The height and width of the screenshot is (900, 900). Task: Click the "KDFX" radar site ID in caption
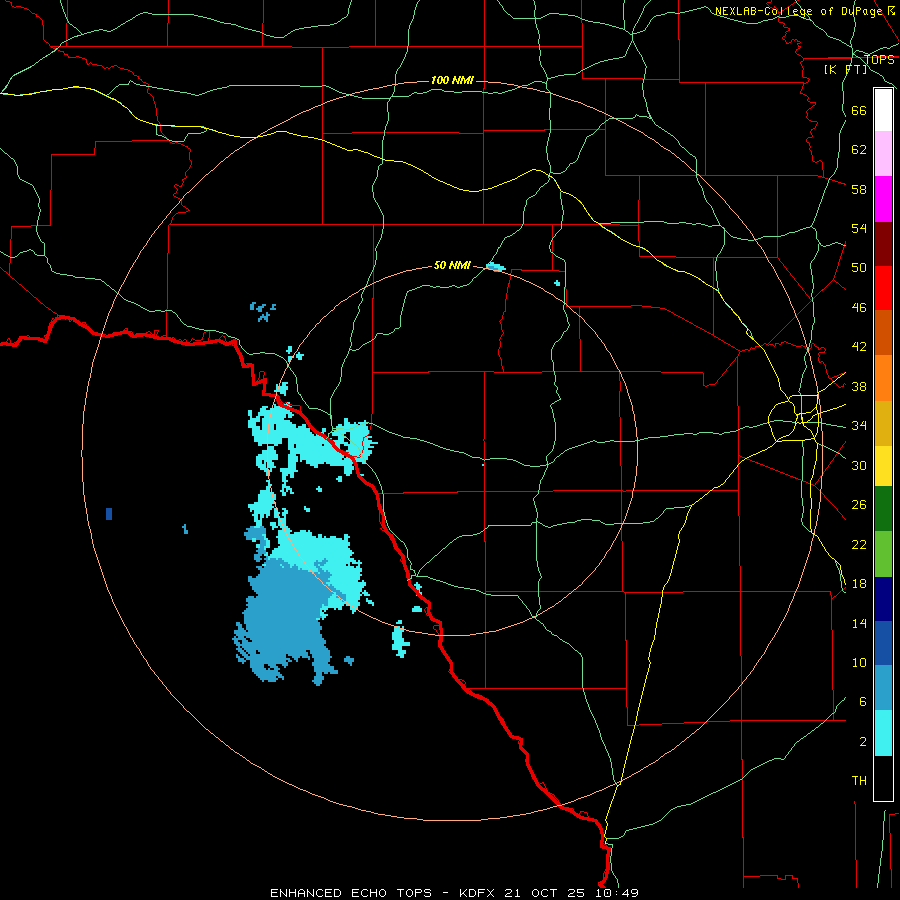tap(479, 893)
